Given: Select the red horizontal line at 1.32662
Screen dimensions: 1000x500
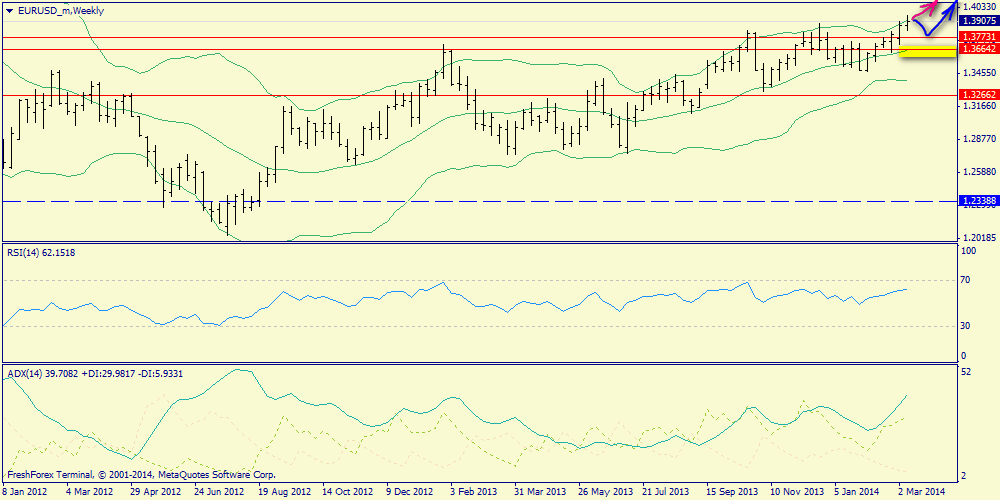Looking at the screenshot, I should pyautogui.click(x=480, y=95).
